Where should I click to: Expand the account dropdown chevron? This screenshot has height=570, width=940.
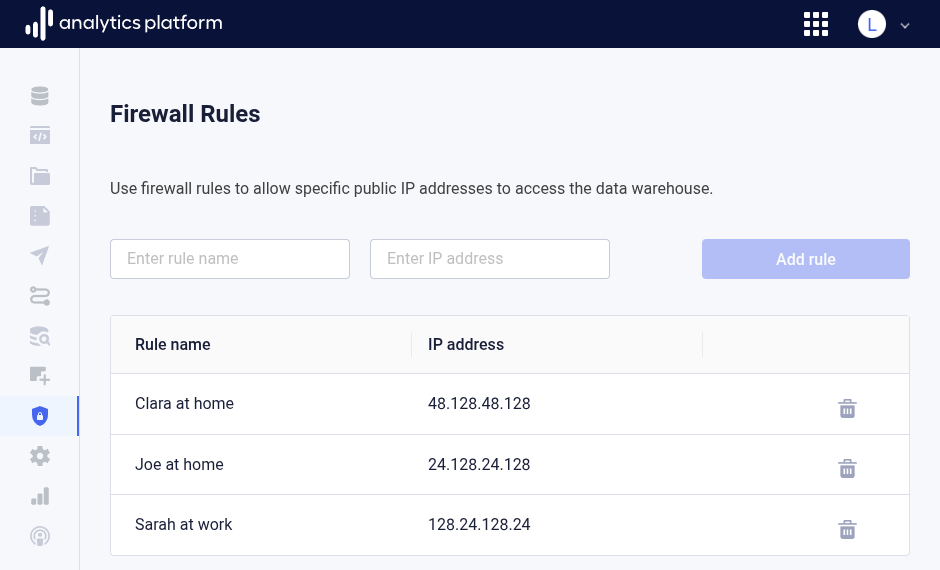point(905,26)
